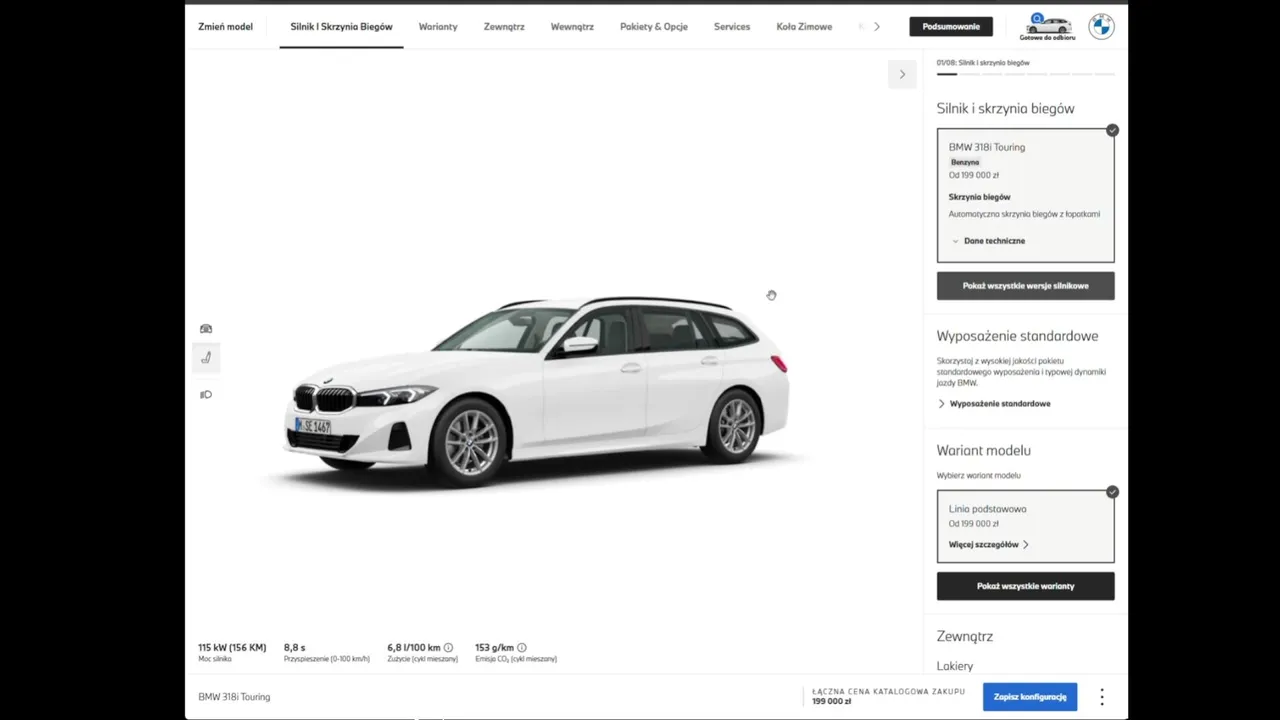Viewport: 1280px width, 720px height.
Task: Switch to exterior car view icon
Action: [x=206, y=329]
